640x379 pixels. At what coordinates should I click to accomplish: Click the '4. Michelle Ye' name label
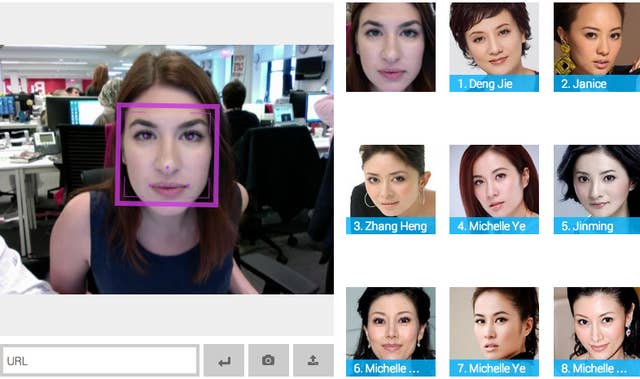point(491,226)
